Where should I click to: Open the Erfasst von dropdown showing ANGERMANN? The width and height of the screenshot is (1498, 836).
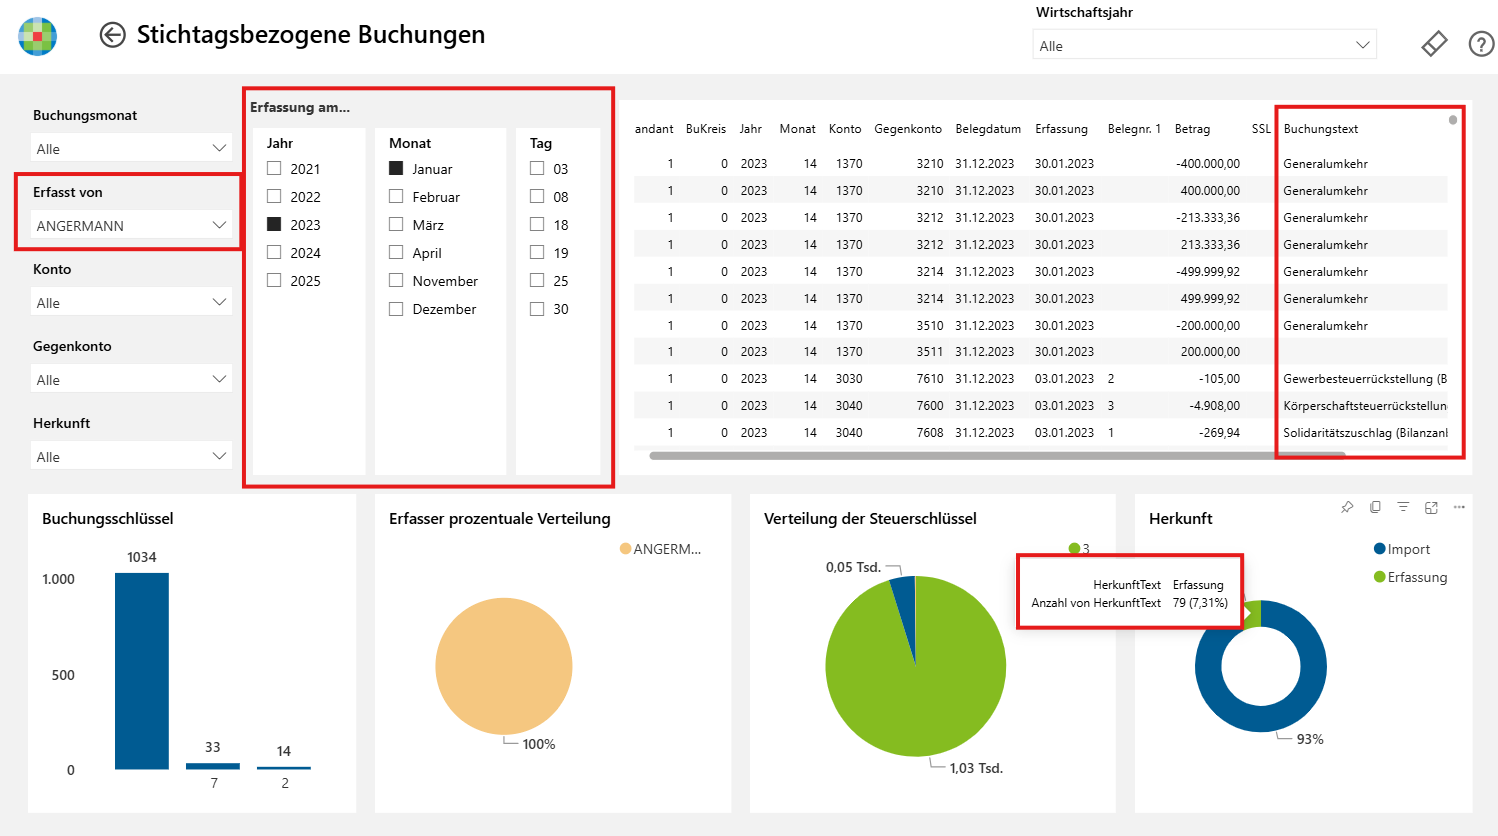[x=131, y=226]
